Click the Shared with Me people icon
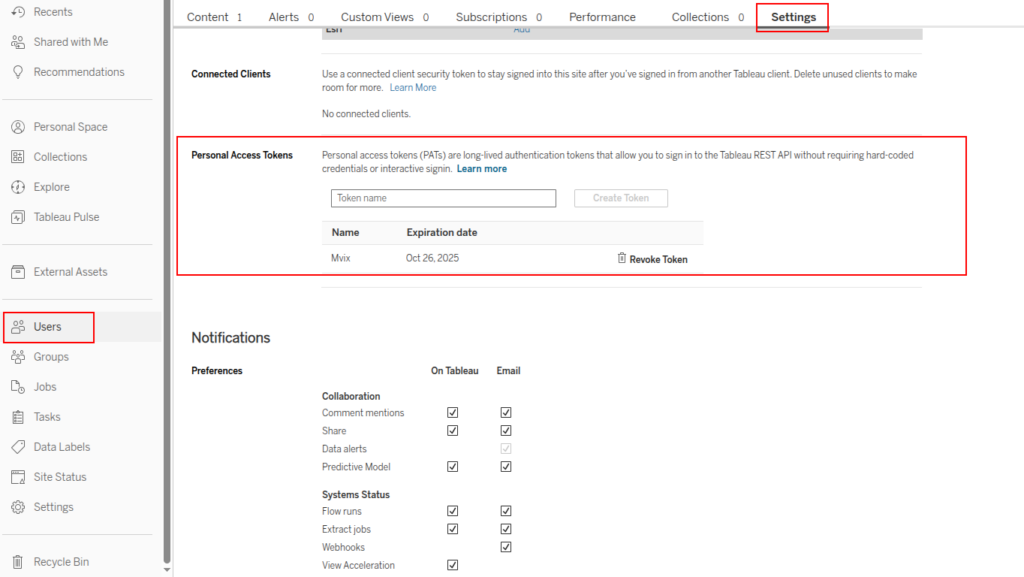The height and width of the screenshot is (577, 1024). 18,42
